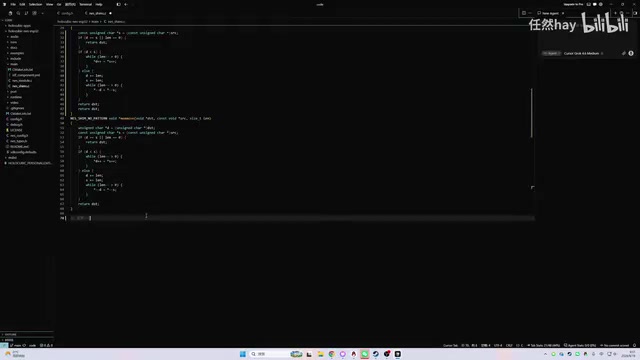Open File Explorer from the taskbar

(320, 354)
